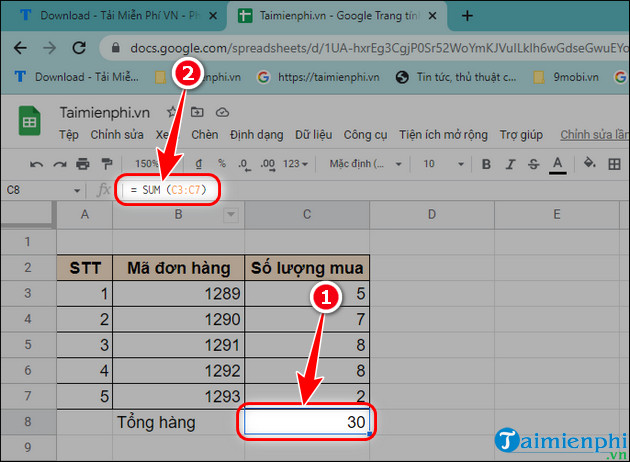Close the Taimienphi.vn Google Trang tính tab
This screenshot has height=462, width=630.
pos(432,16)
